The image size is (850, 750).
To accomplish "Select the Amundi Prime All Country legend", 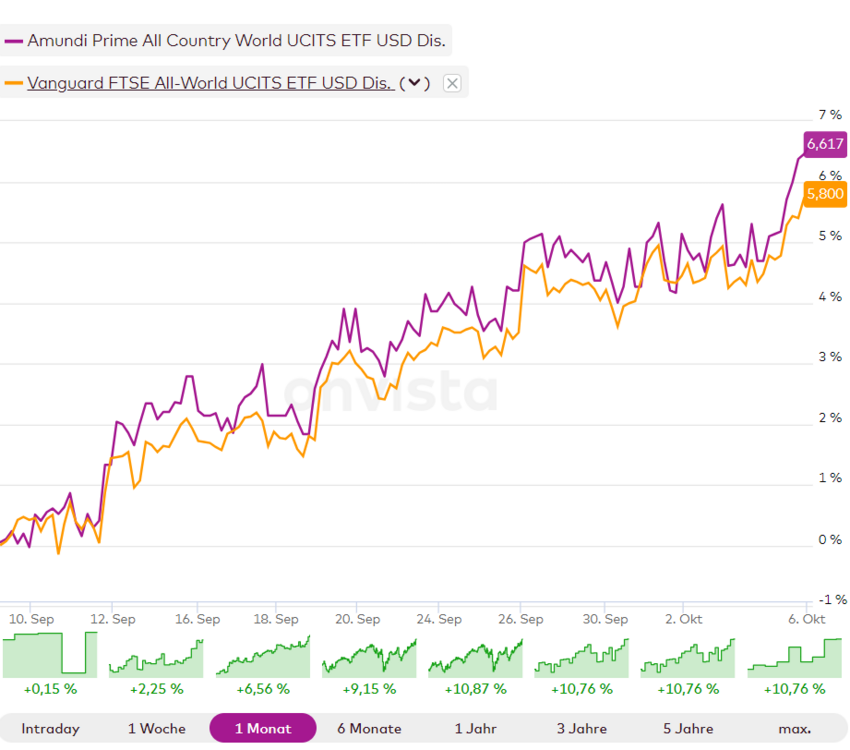I will pos(237,41).
